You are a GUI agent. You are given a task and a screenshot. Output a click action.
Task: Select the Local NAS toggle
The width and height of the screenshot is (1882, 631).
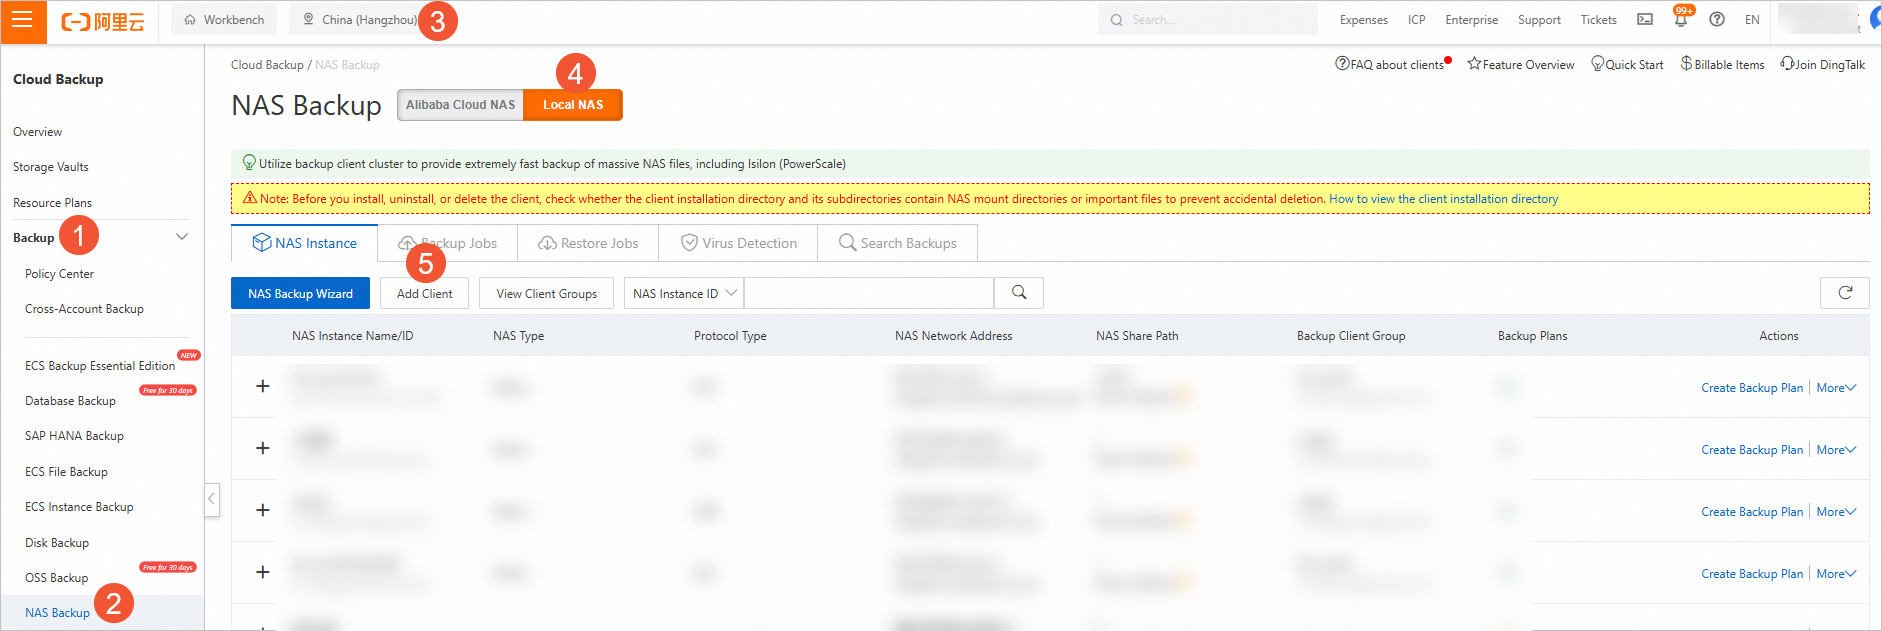pyautogui.click(x=573, y=105)
